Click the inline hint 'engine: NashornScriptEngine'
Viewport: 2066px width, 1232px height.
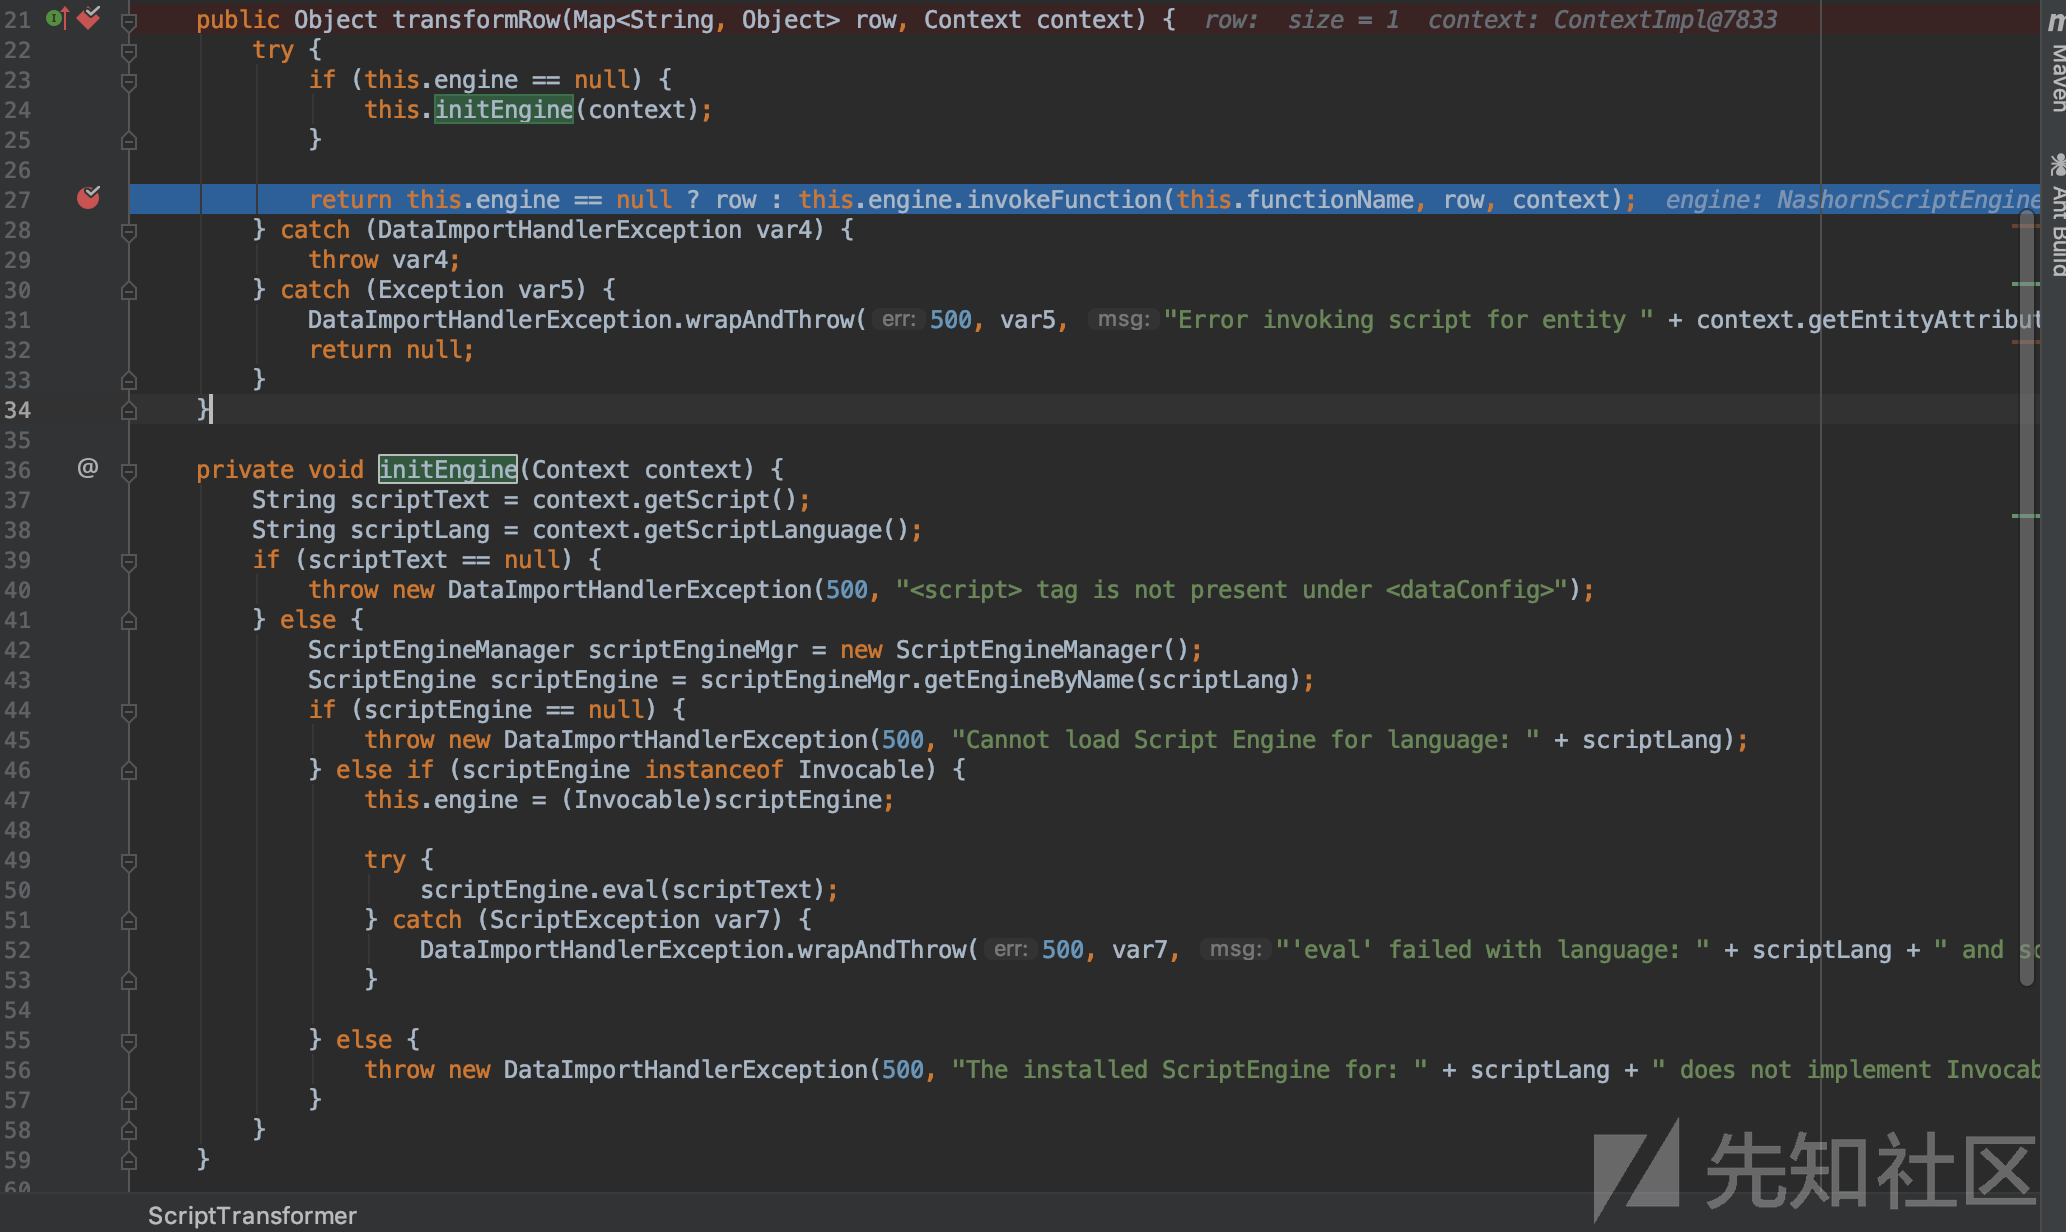[1851, 199]
